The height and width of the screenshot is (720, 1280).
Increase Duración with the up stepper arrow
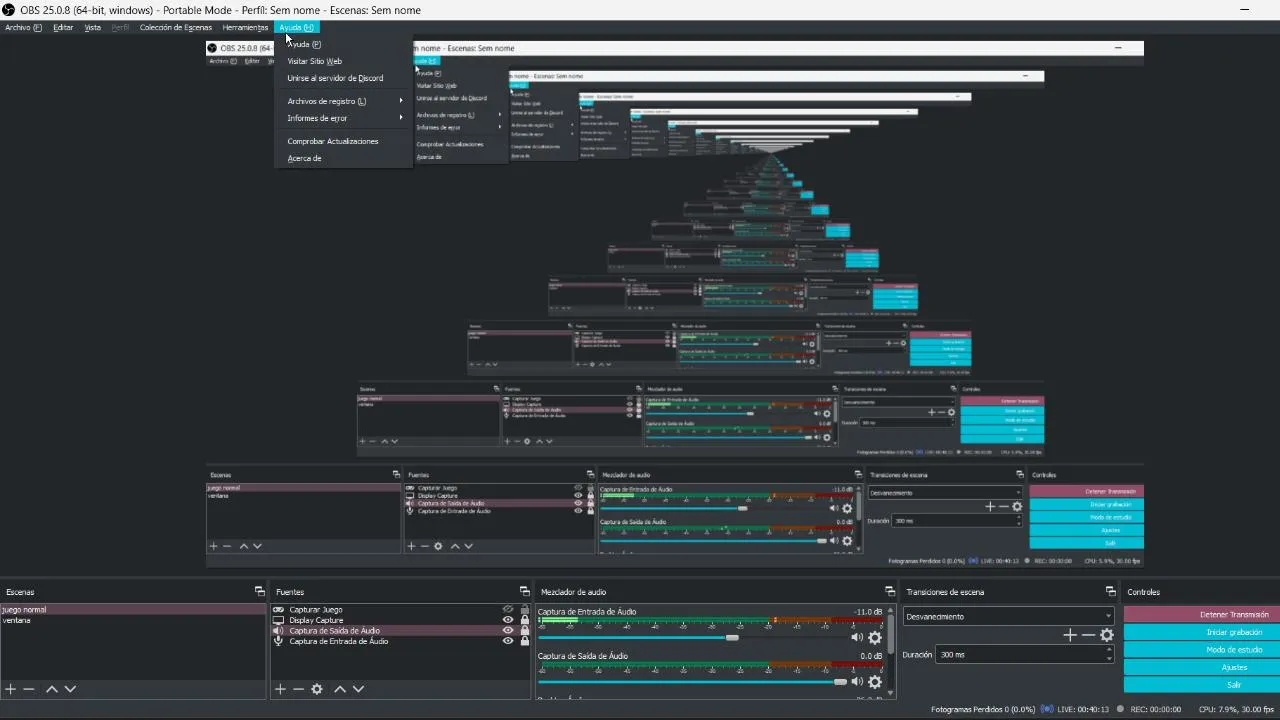(x=1109, y=650)
